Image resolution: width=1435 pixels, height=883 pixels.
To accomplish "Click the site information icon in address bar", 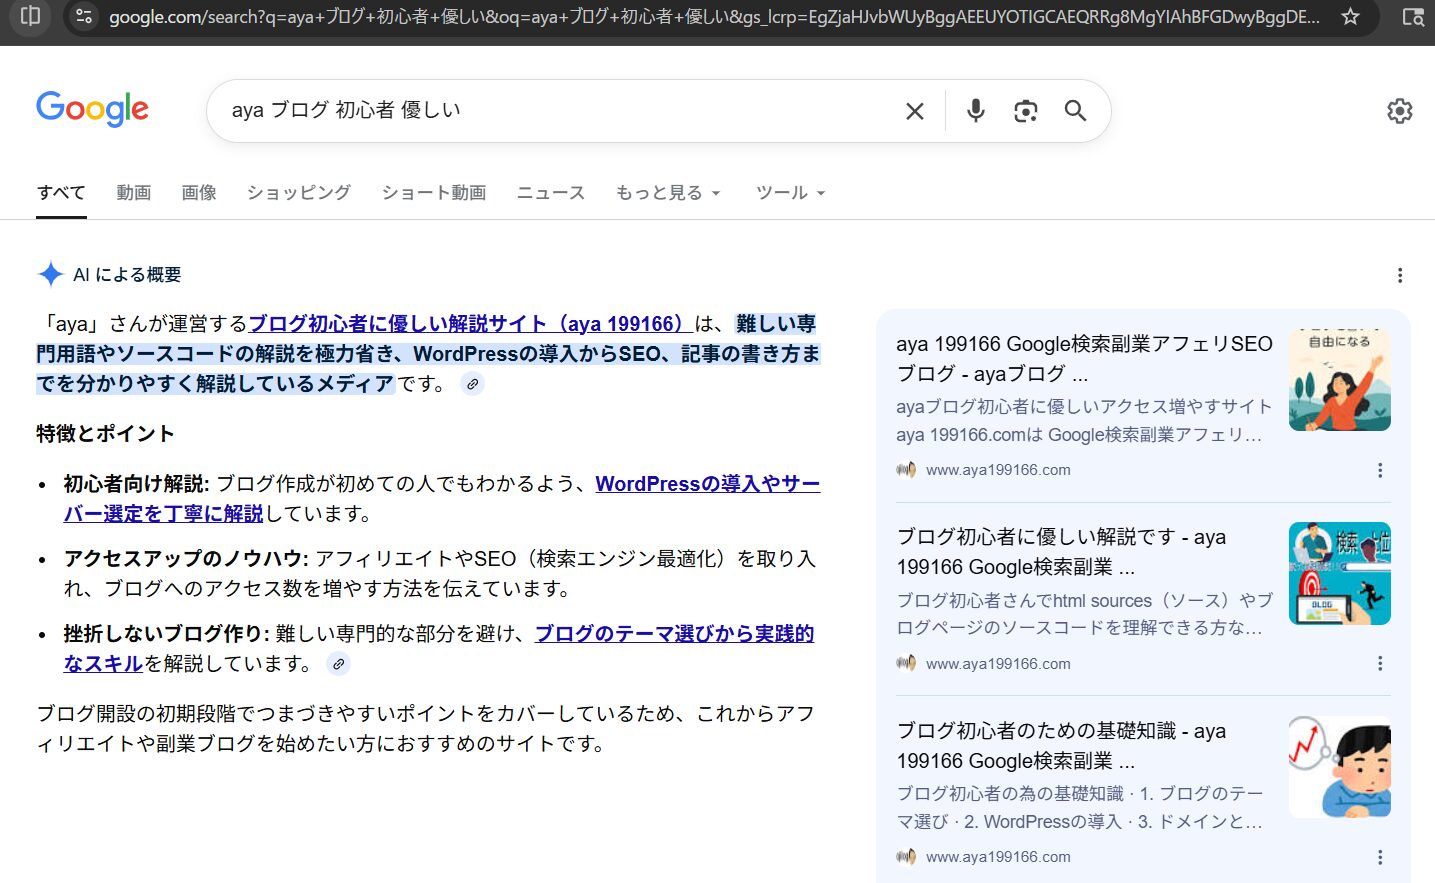I will (84, 16).
